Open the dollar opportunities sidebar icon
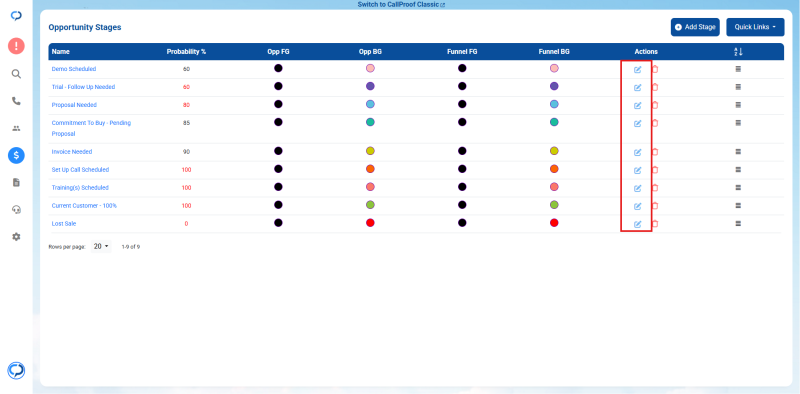The image size is (800, 394). click(16, 155)
